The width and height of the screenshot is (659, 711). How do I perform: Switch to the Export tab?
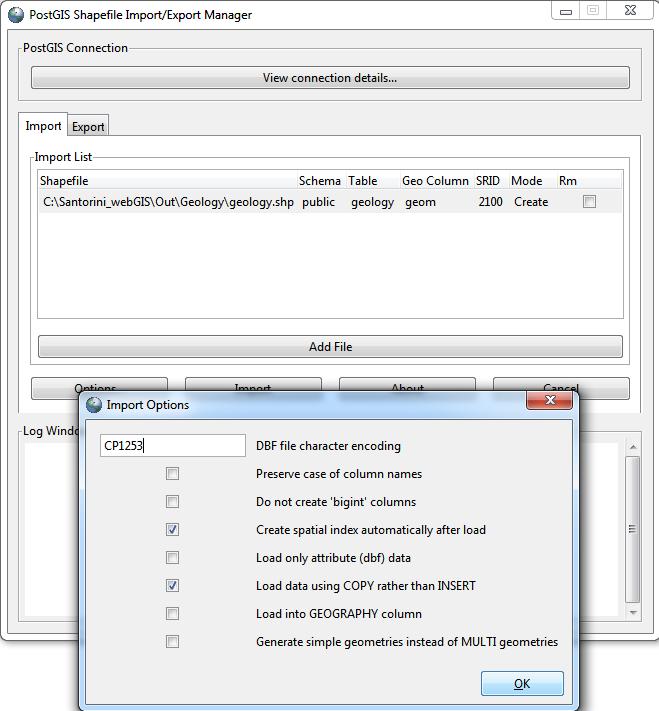[88, 127]
